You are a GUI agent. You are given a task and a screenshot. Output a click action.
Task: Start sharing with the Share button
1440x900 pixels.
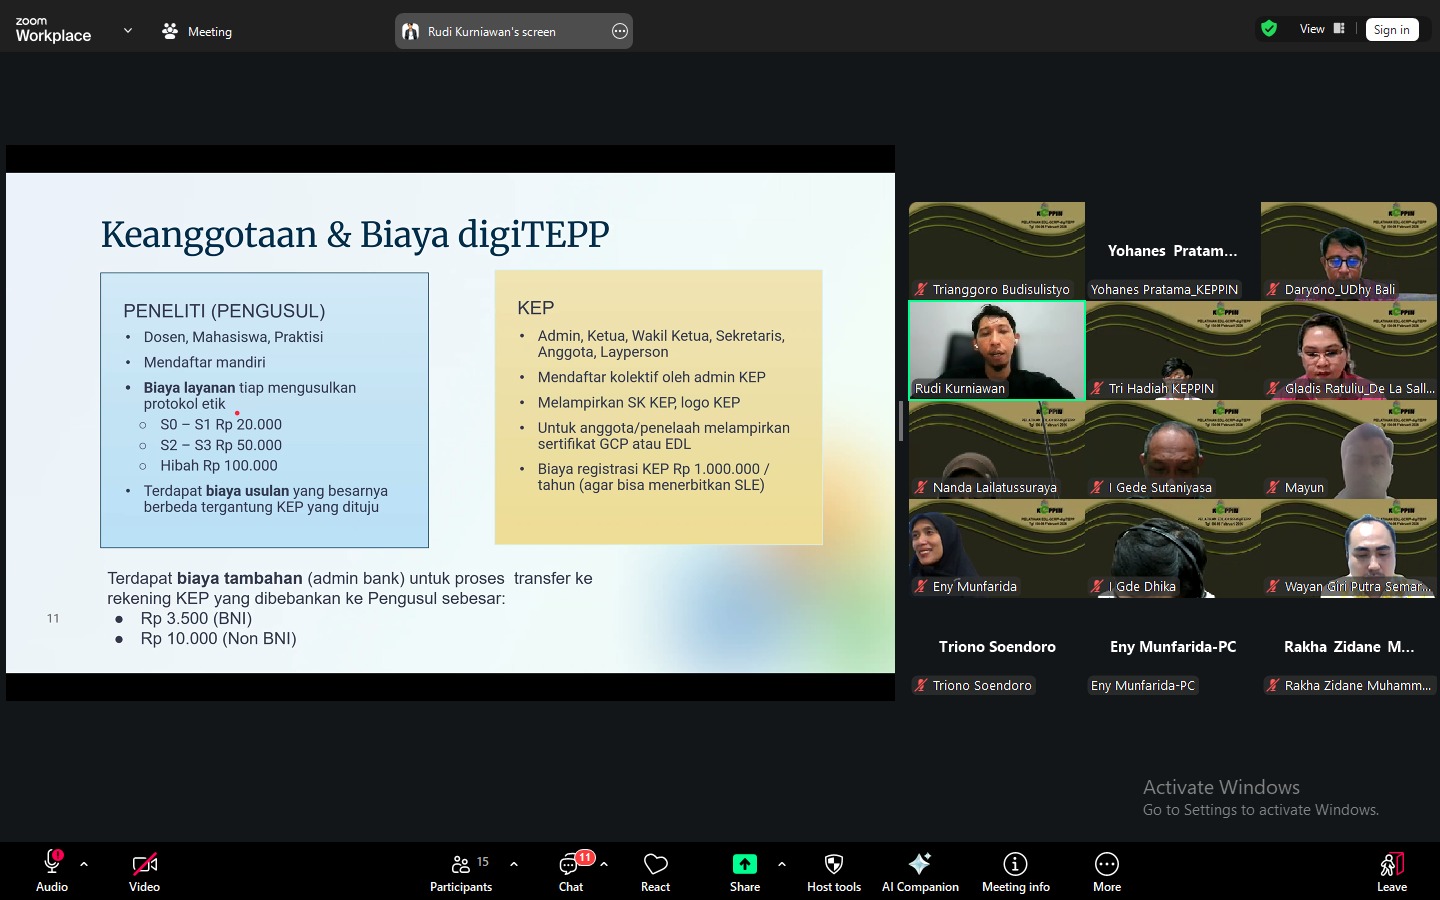coord(744,871)
